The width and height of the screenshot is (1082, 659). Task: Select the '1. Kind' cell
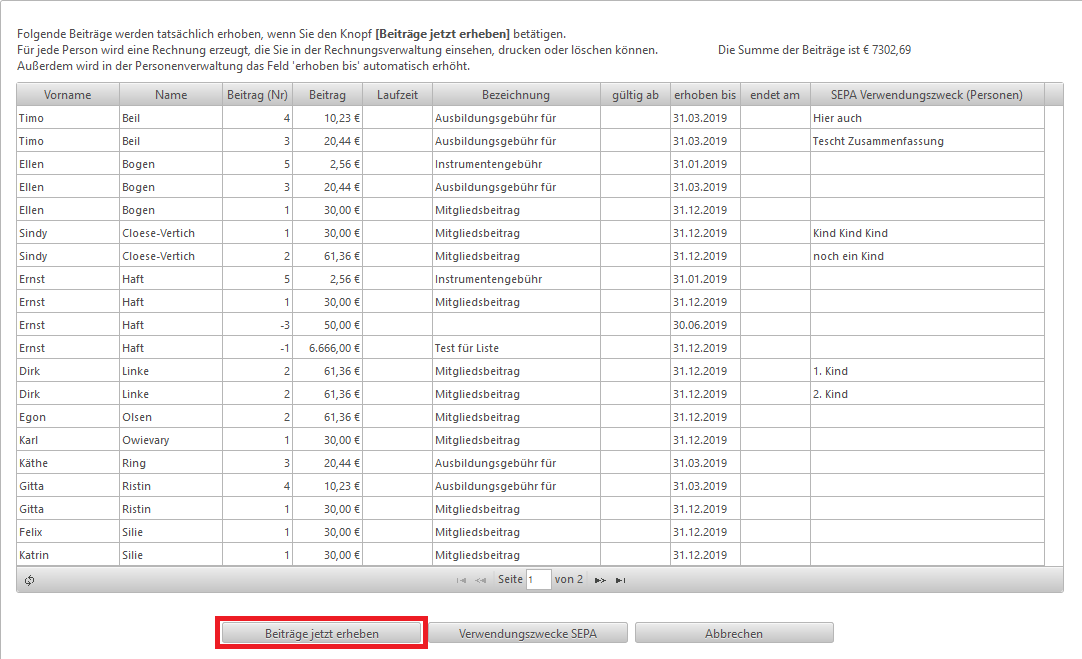927,371
